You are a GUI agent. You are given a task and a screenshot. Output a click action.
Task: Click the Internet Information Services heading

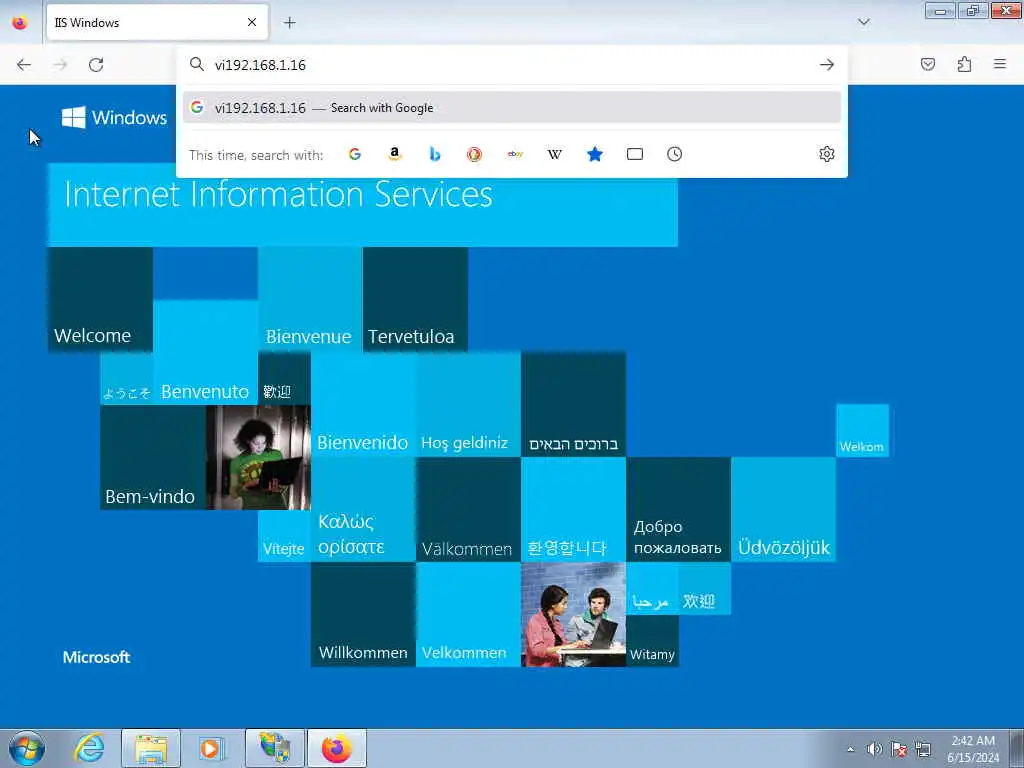(278, 195)
